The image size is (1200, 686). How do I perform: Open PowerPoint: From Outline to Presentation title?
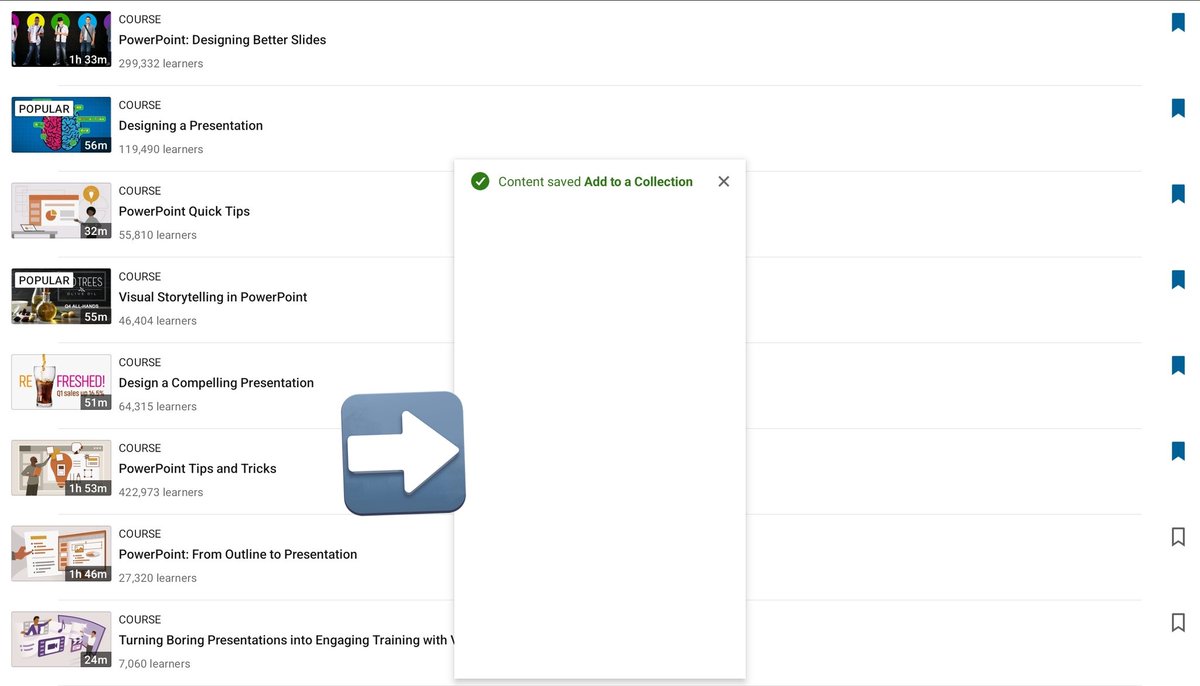(238, 554)
